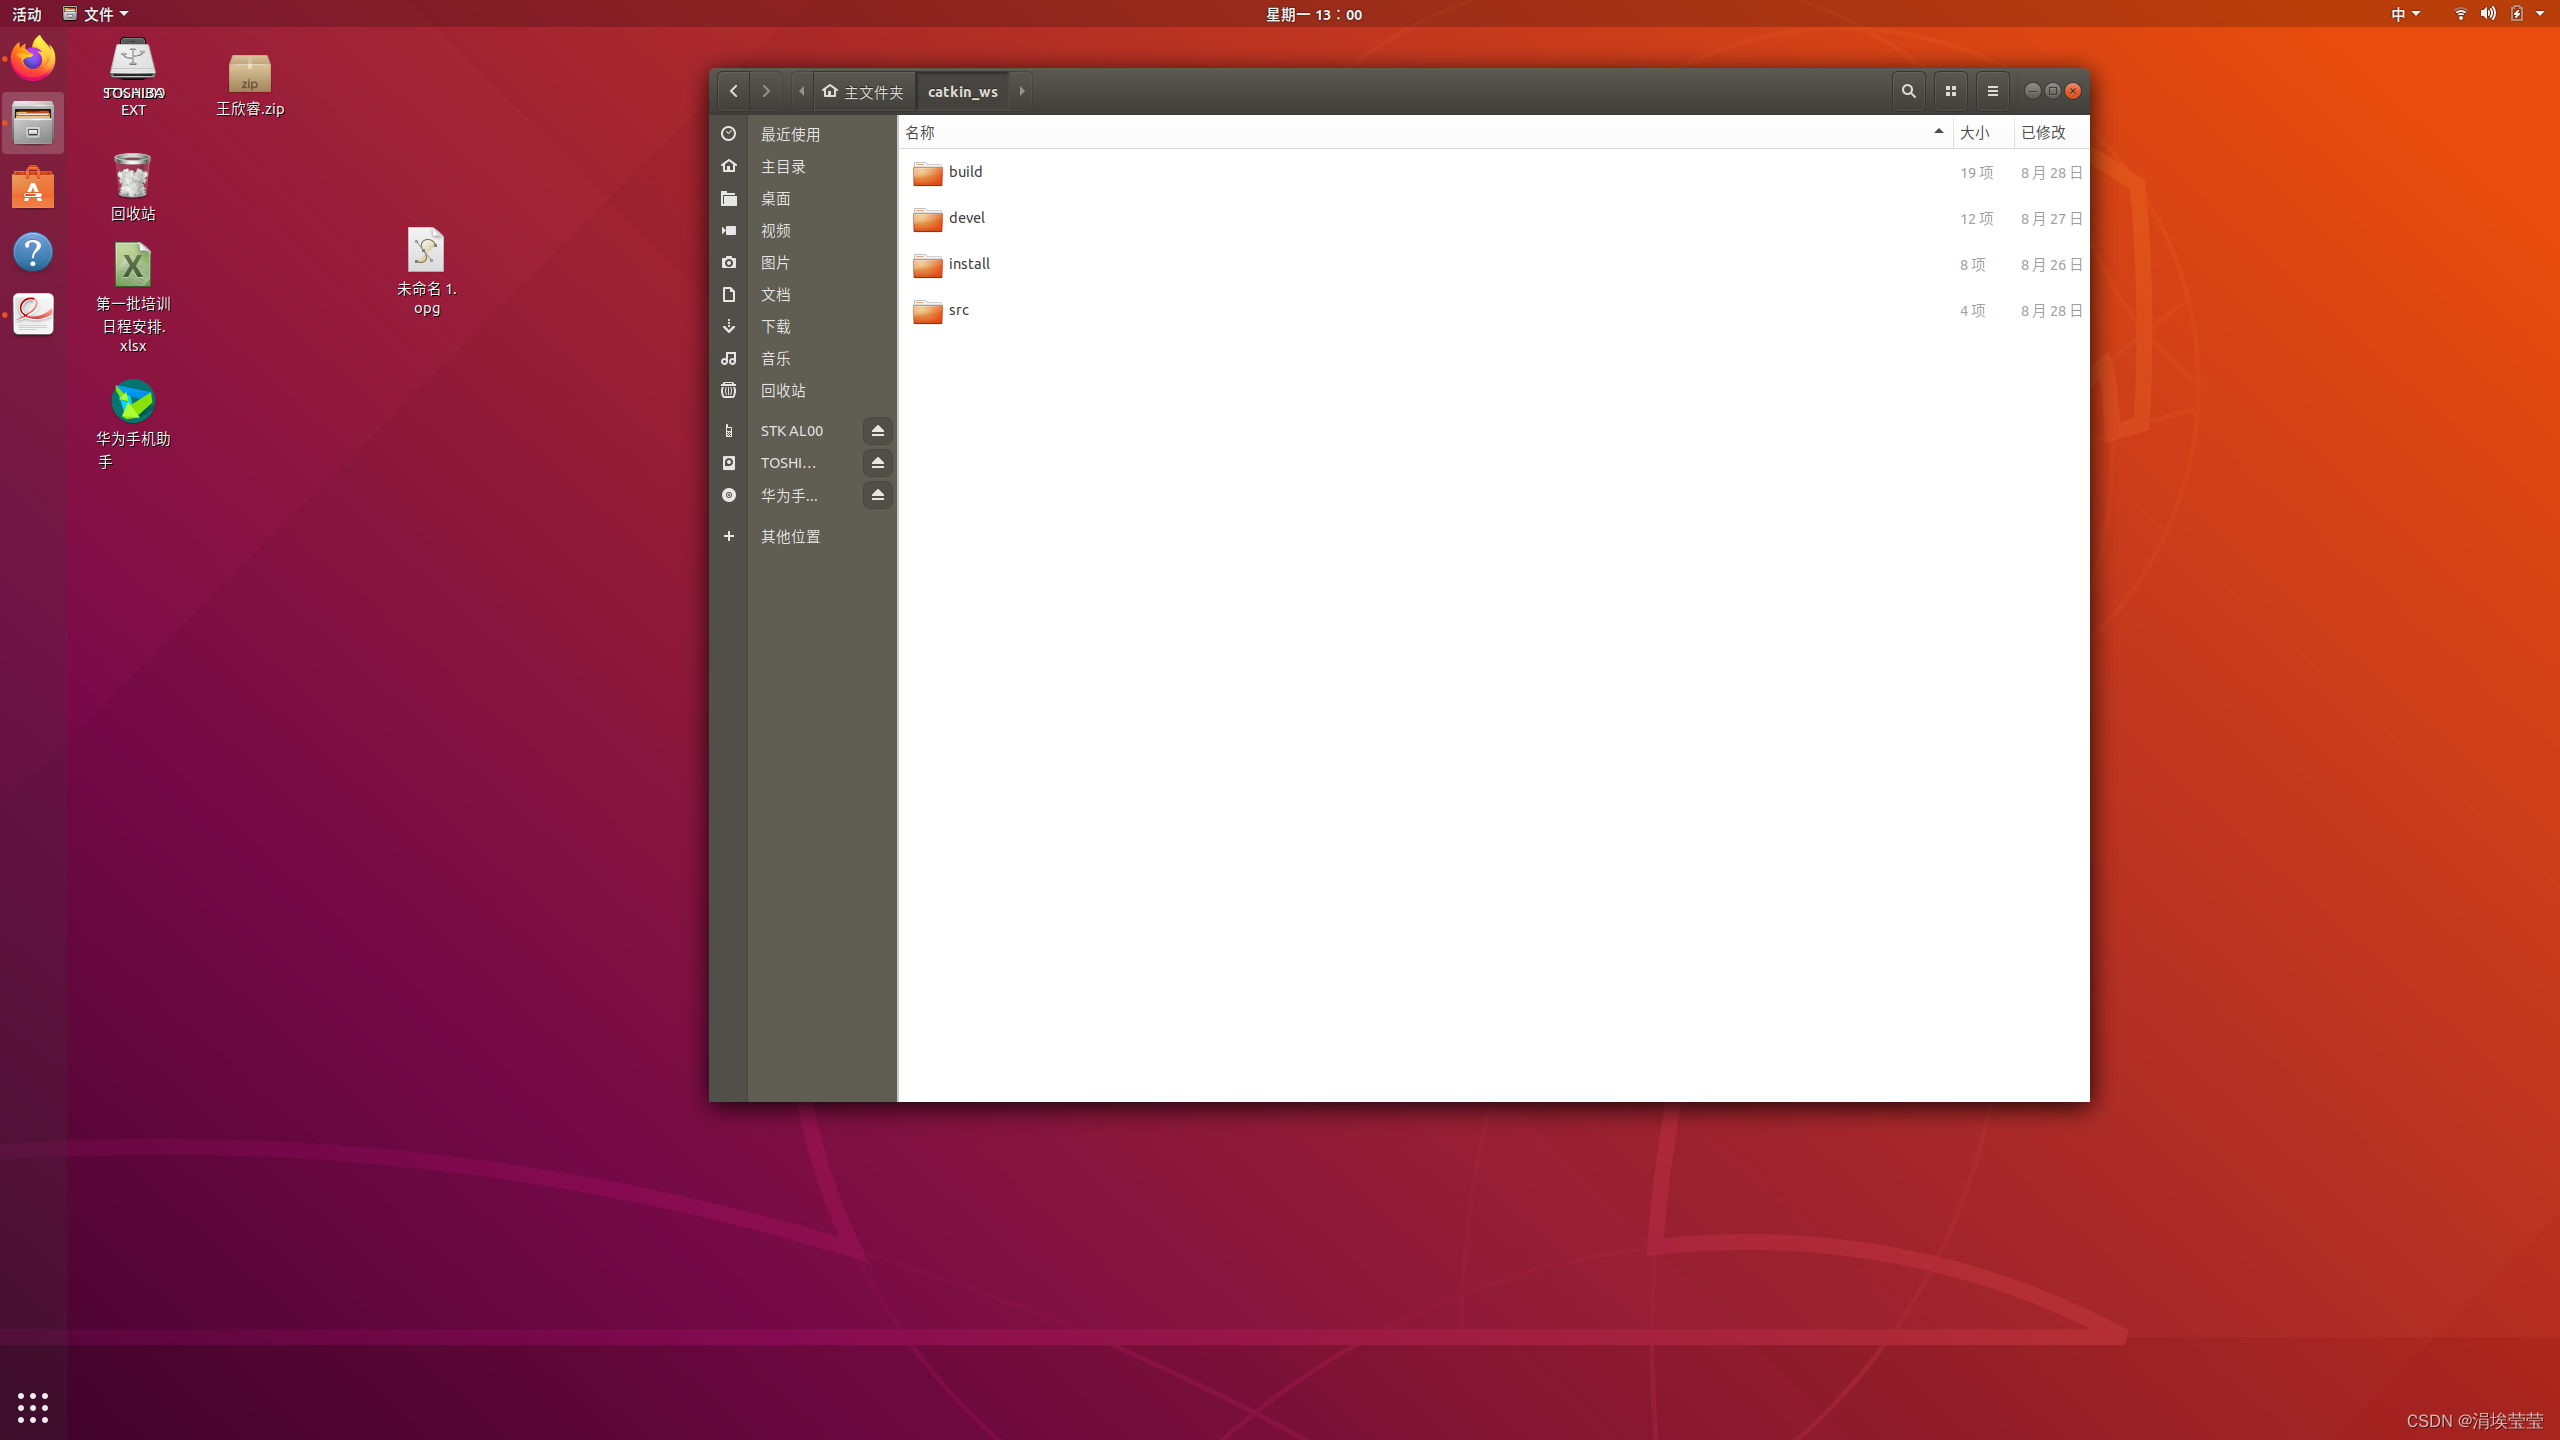2560x1440 pixels.
Task: Toggle grid view icon in toolbar
Action: click(x=1950, y=91)
